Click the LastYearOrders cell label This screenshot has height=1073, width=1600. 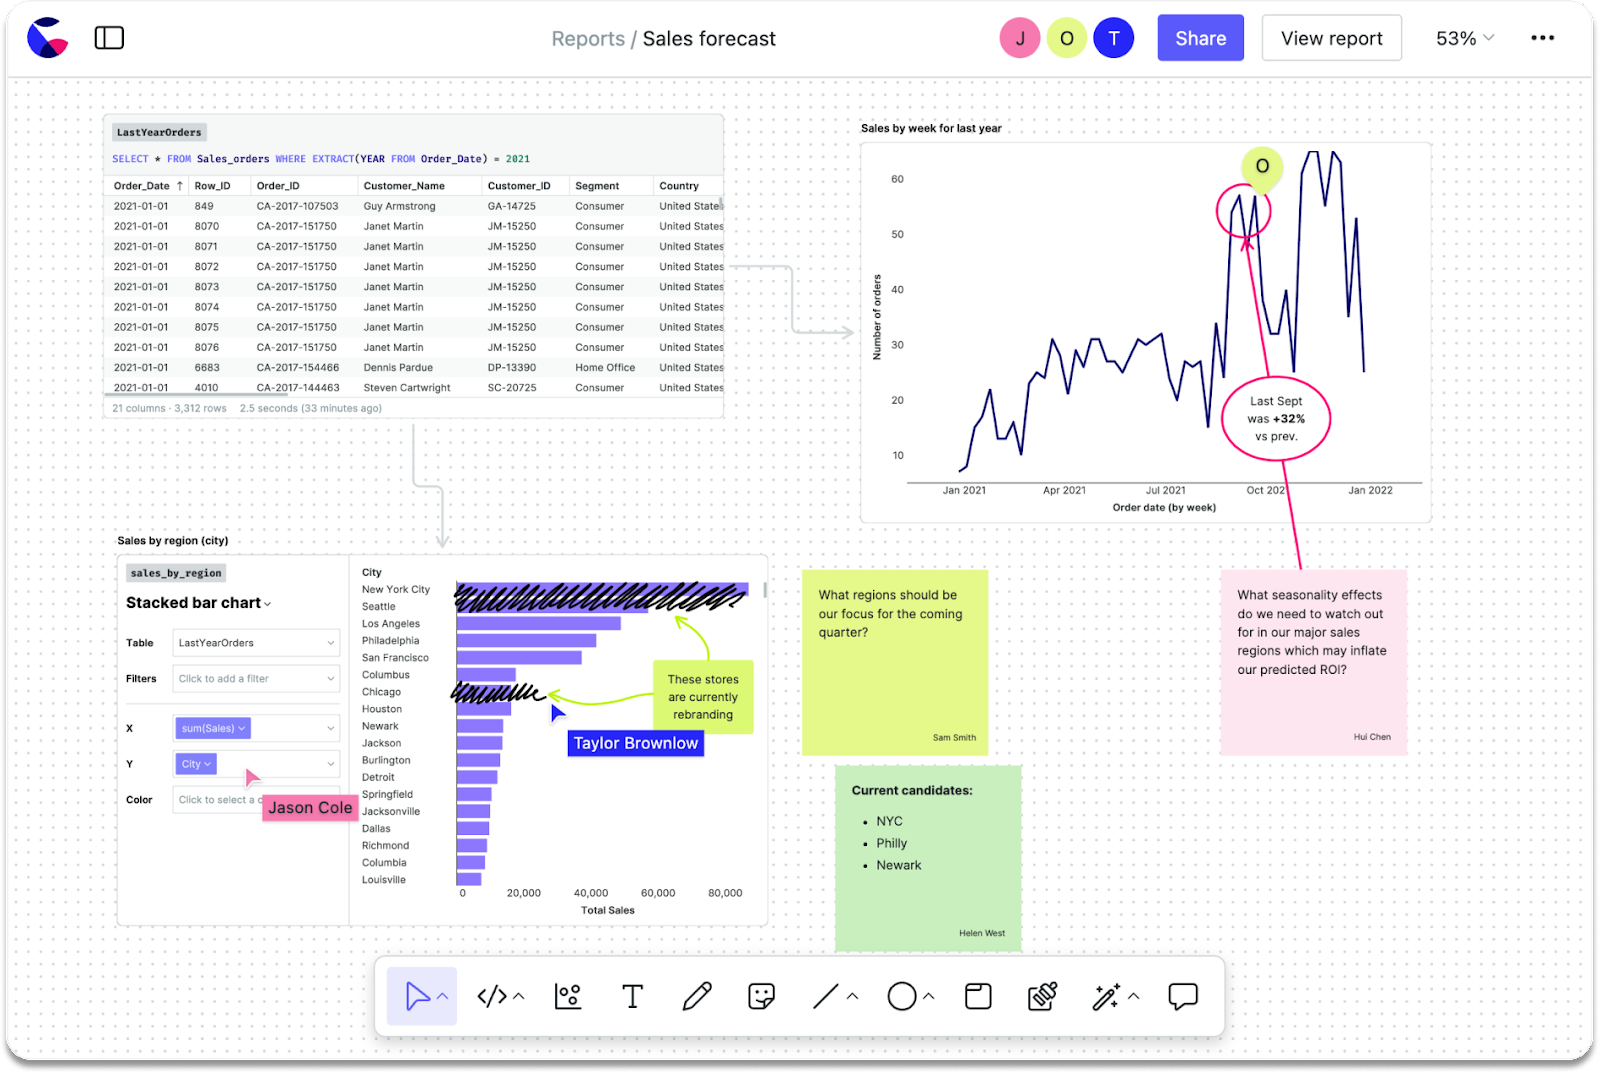(159, 132)
